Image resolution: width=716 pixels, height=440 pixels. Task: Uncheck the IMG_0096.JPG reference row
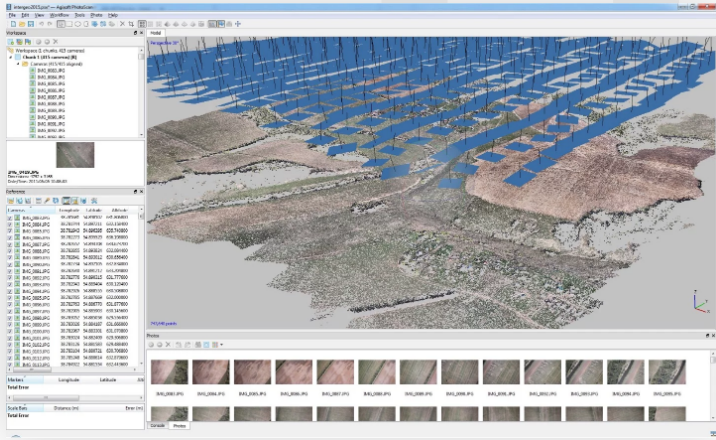10,304
